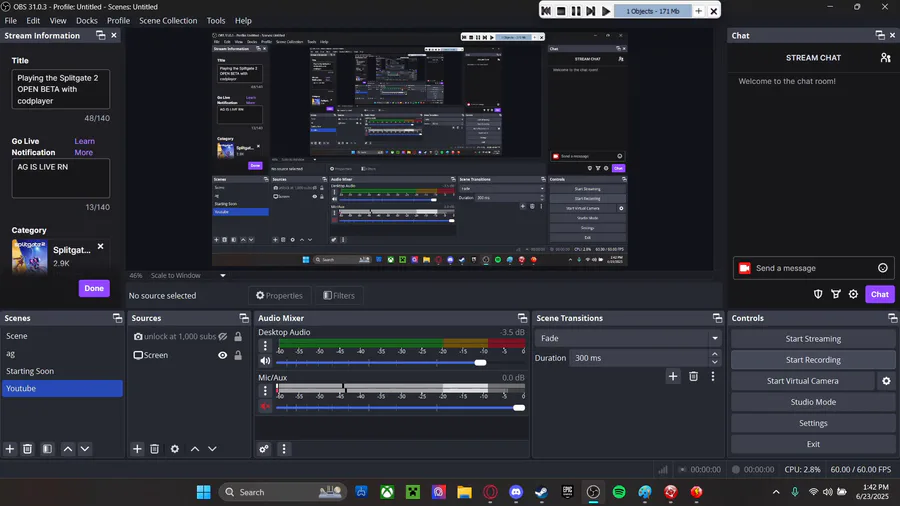Click Start Recording button

(813, 360)
